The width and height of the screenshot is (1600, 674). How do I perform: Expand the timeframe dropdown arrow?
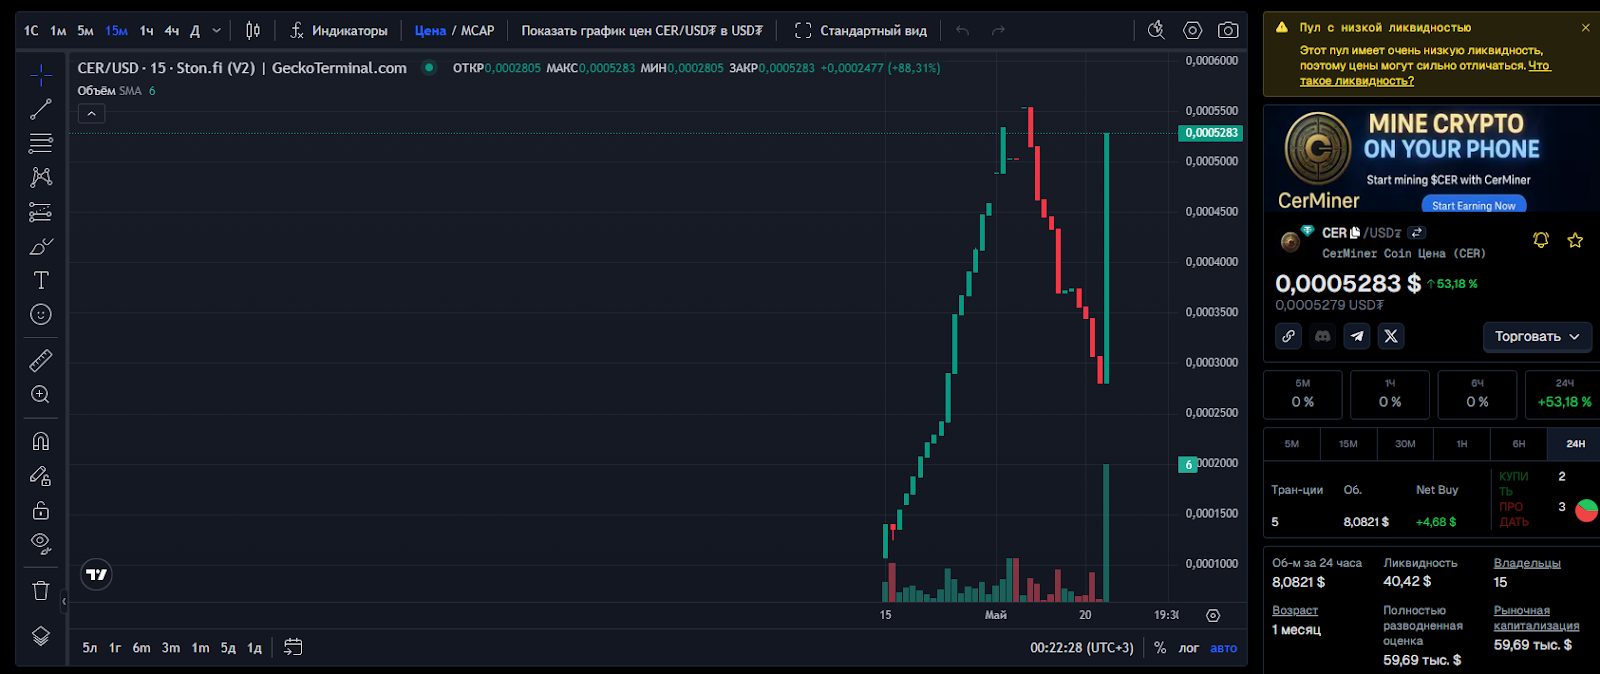pos(217,31)
